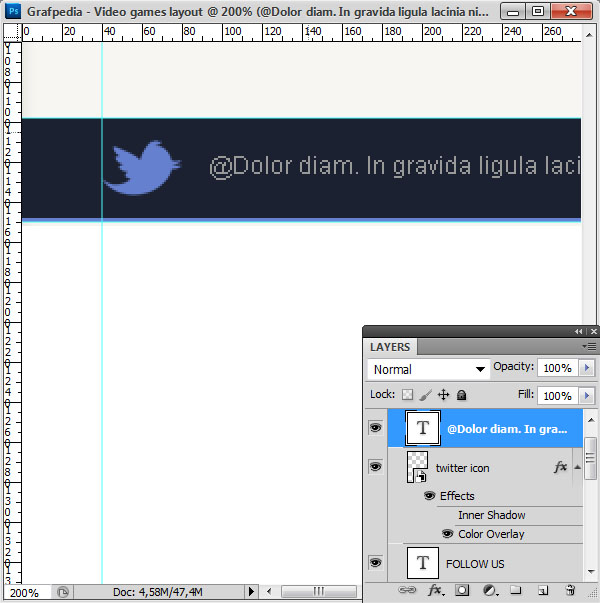Click the Effects label
The height and width of the screenshot is (603, 600).
(x=457, y=496)
